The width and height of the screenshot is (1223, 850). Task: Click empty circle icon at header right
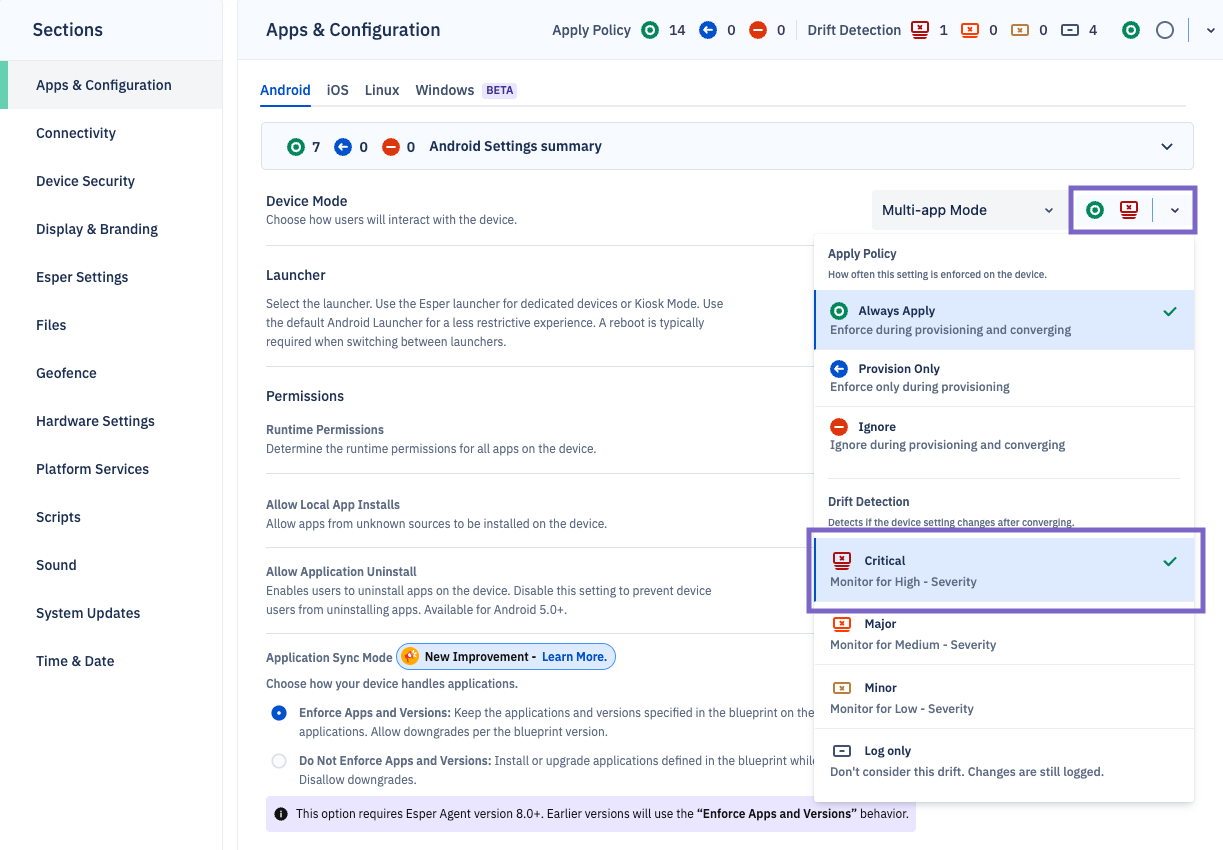coord(1165,30)
